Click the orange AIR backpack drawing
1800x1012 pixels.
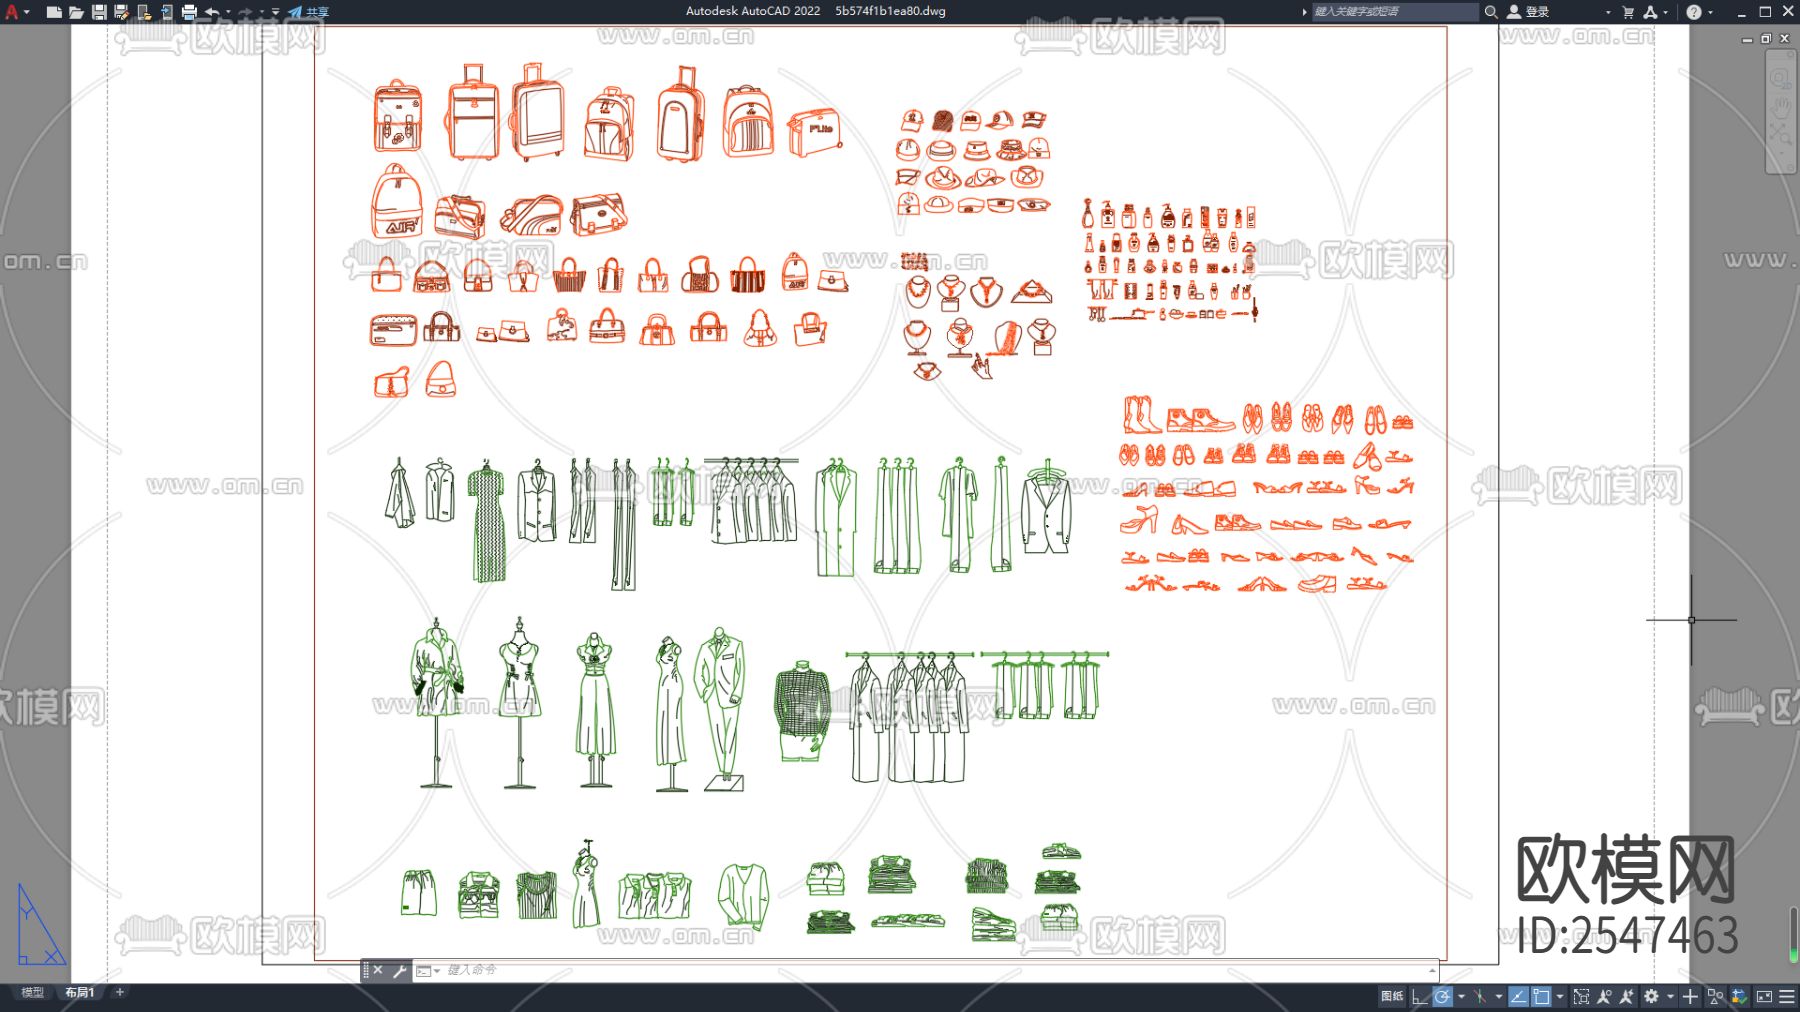(x=397, y=201)
